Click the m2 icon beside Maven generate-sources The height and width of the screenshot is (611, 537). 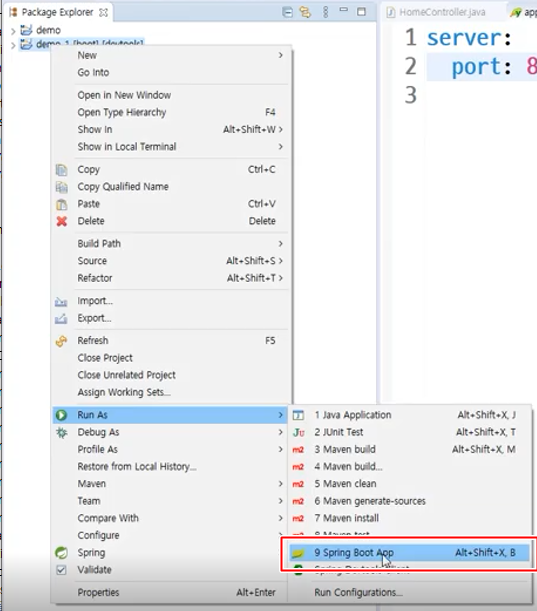pos(298,501)
